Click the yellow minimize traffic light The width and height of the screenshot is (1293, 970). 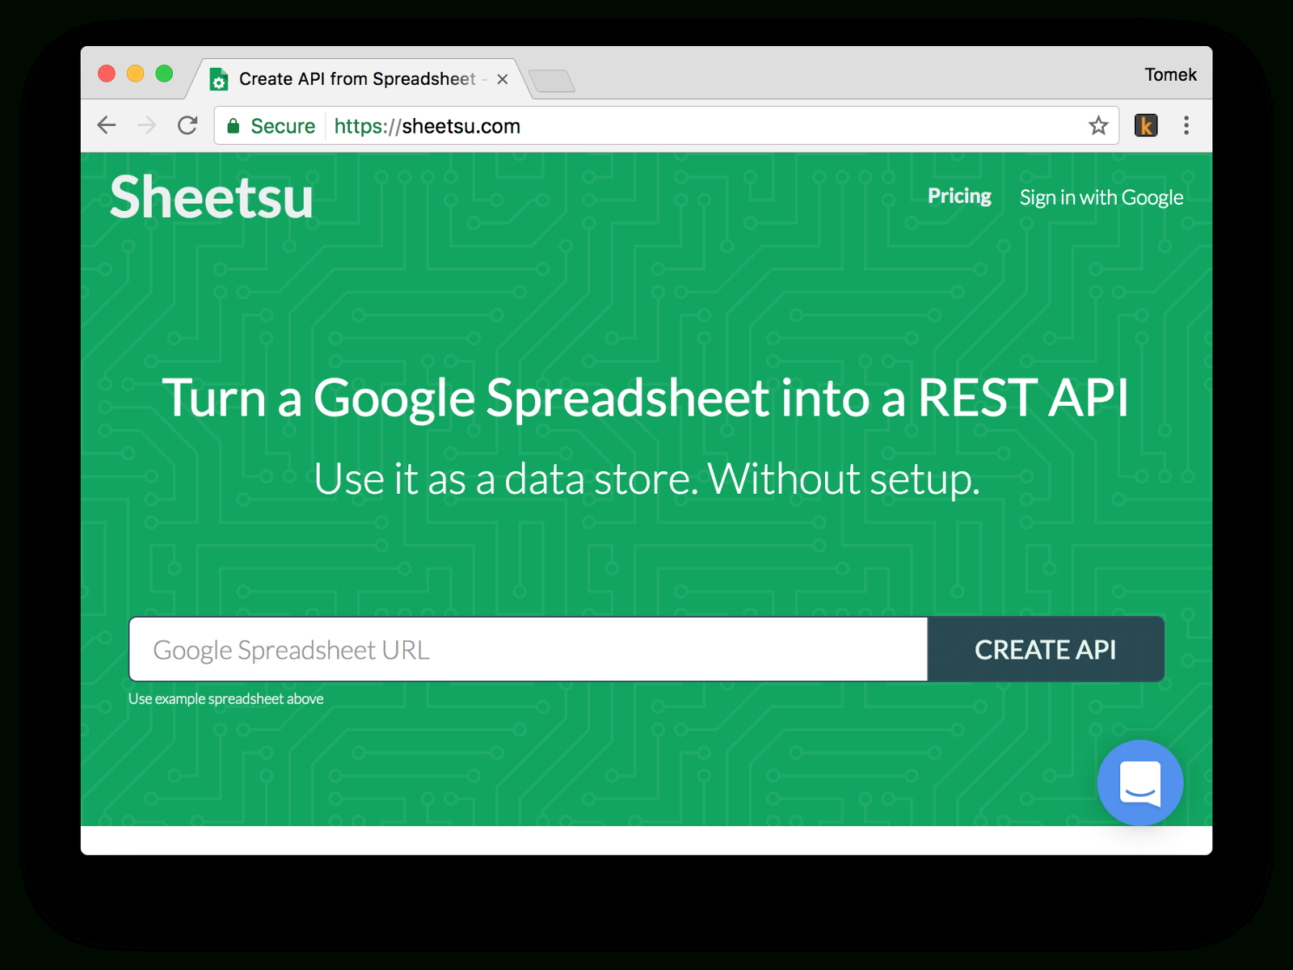[x=135, y=73]
